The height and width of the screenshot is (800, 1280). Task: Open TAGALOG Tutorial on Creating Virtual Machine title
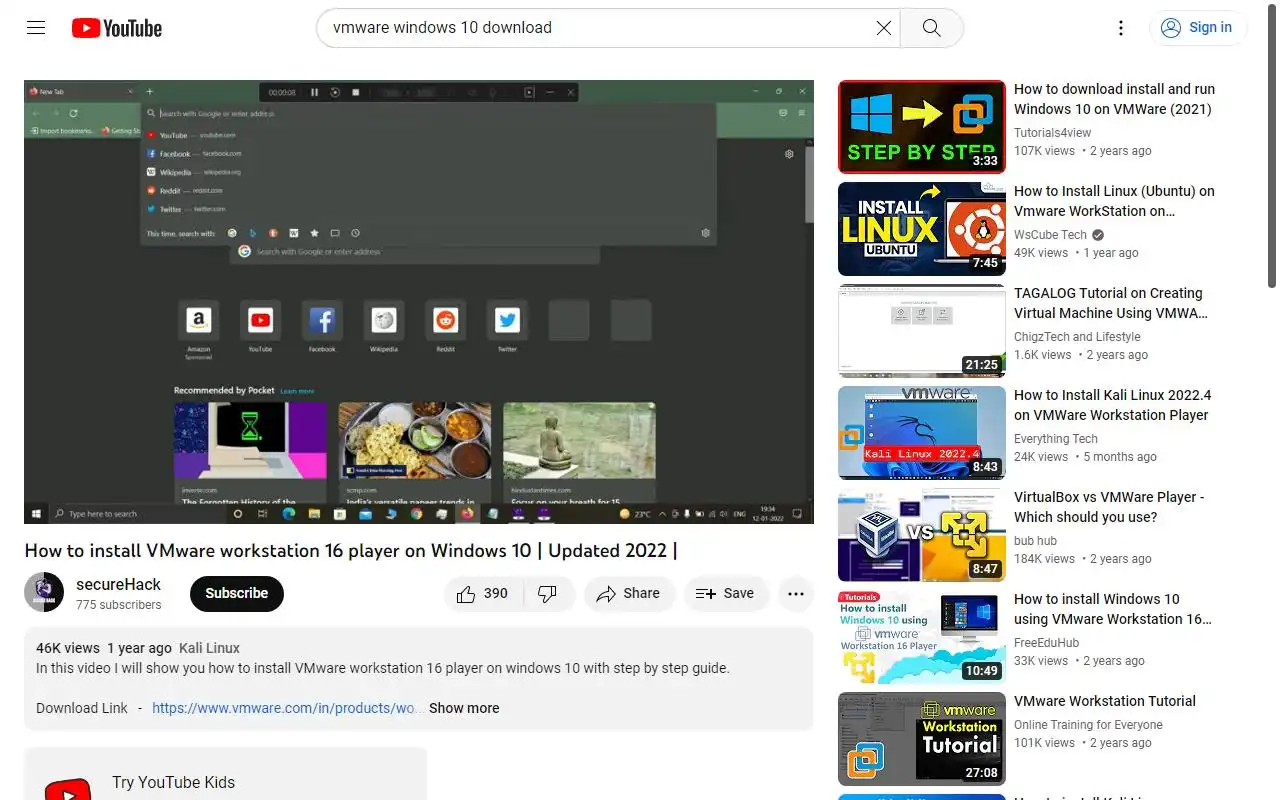pyautogui.click(x=1111, y=303)
